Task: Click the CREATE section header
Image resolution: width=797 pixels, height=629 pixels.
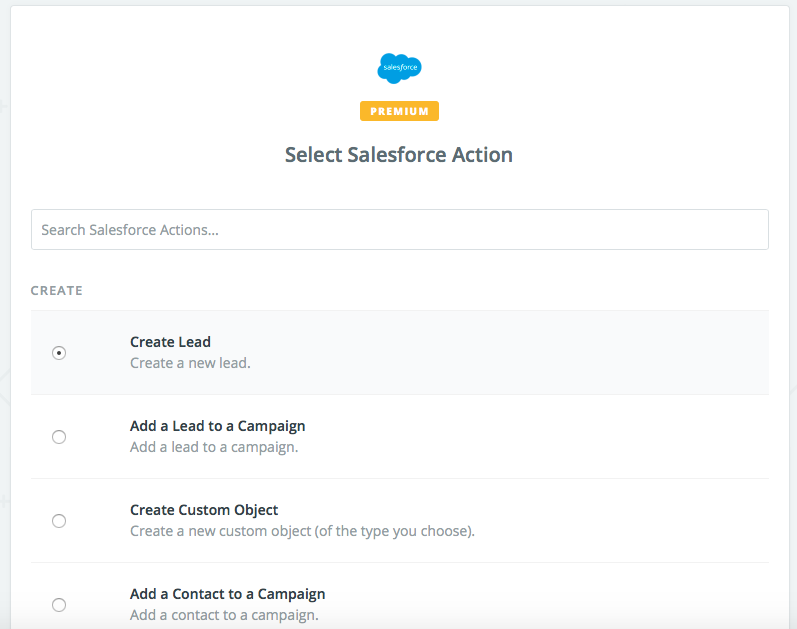Action: 57,291
